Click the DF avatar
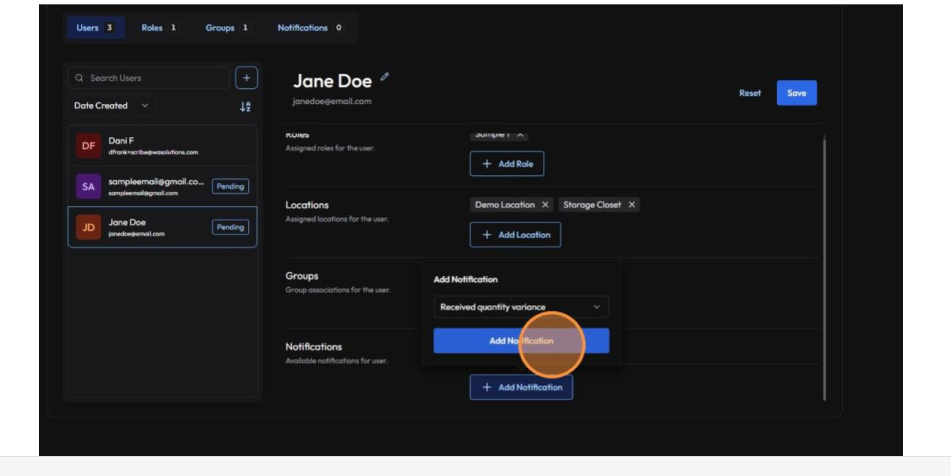Image resolution: width=951 pixels, height=476 pixels. (89, 146)
